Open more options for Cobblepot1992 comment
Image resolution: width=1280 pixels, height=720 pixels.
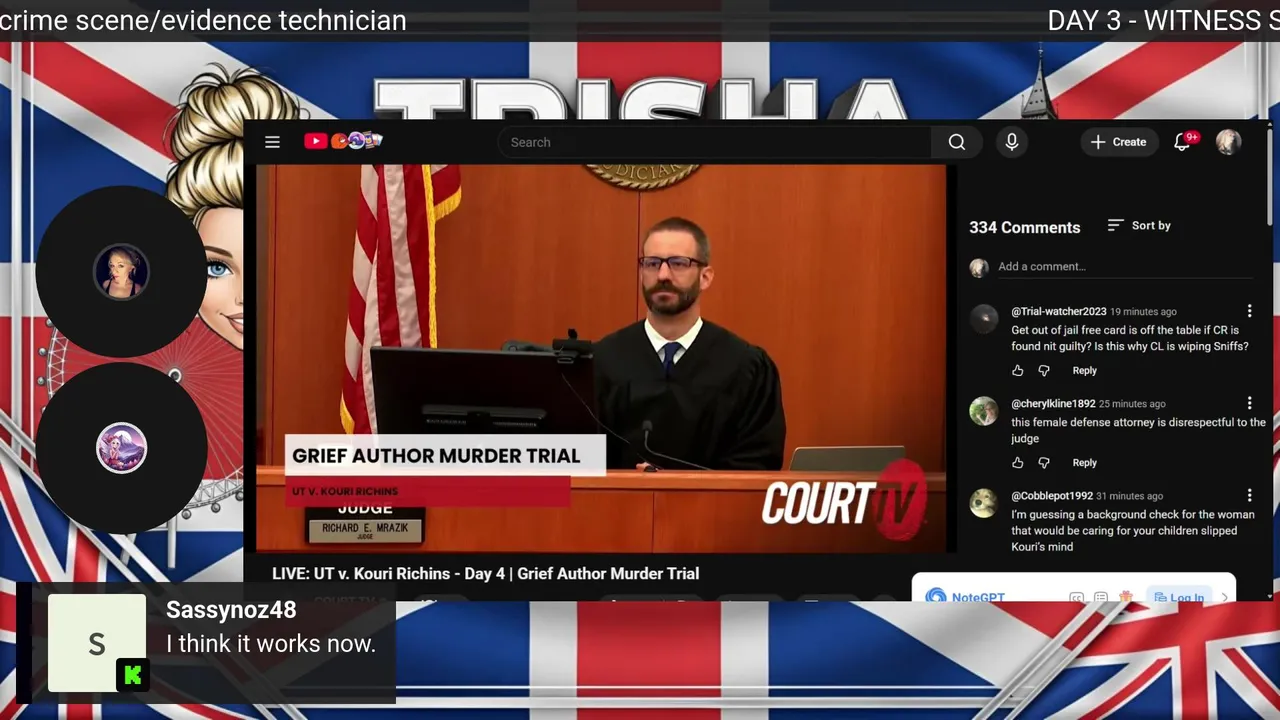1249,495
